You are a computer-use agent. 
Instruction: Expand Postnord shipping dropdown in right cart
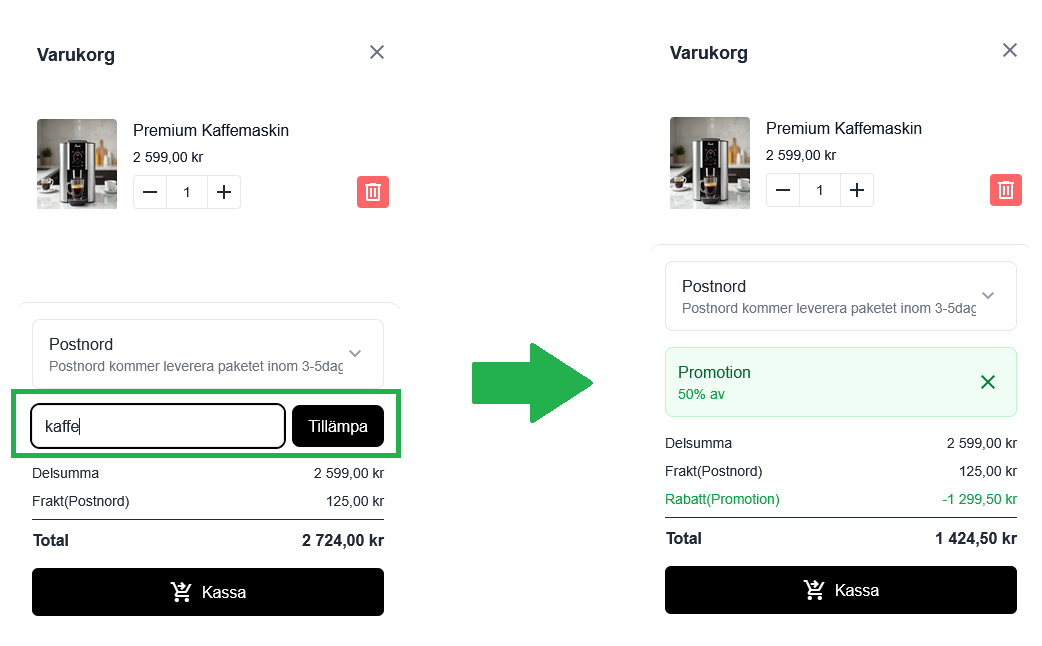(987, 295)
